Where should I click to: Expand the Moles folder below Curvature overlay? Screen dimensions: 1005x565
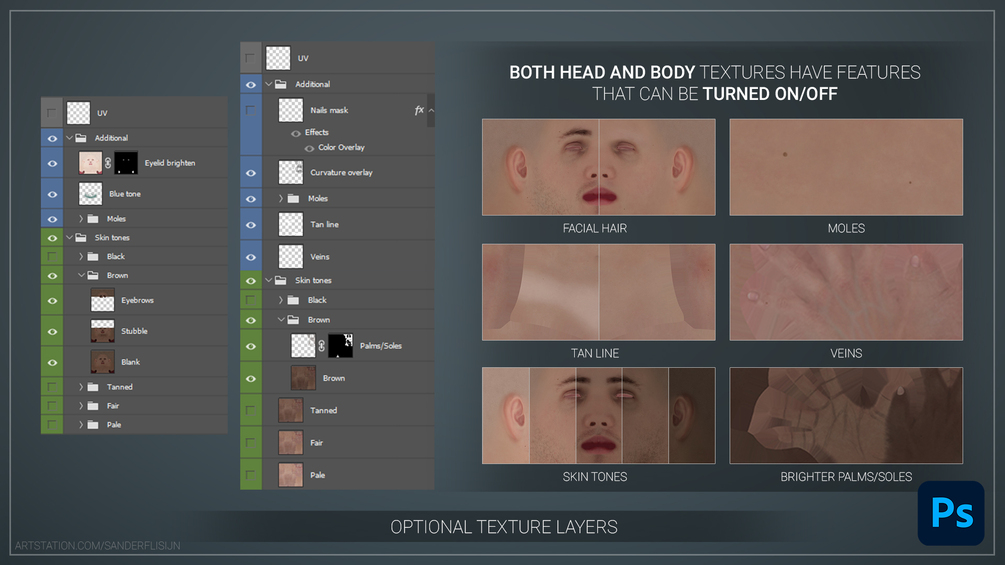tap(281, 199)
